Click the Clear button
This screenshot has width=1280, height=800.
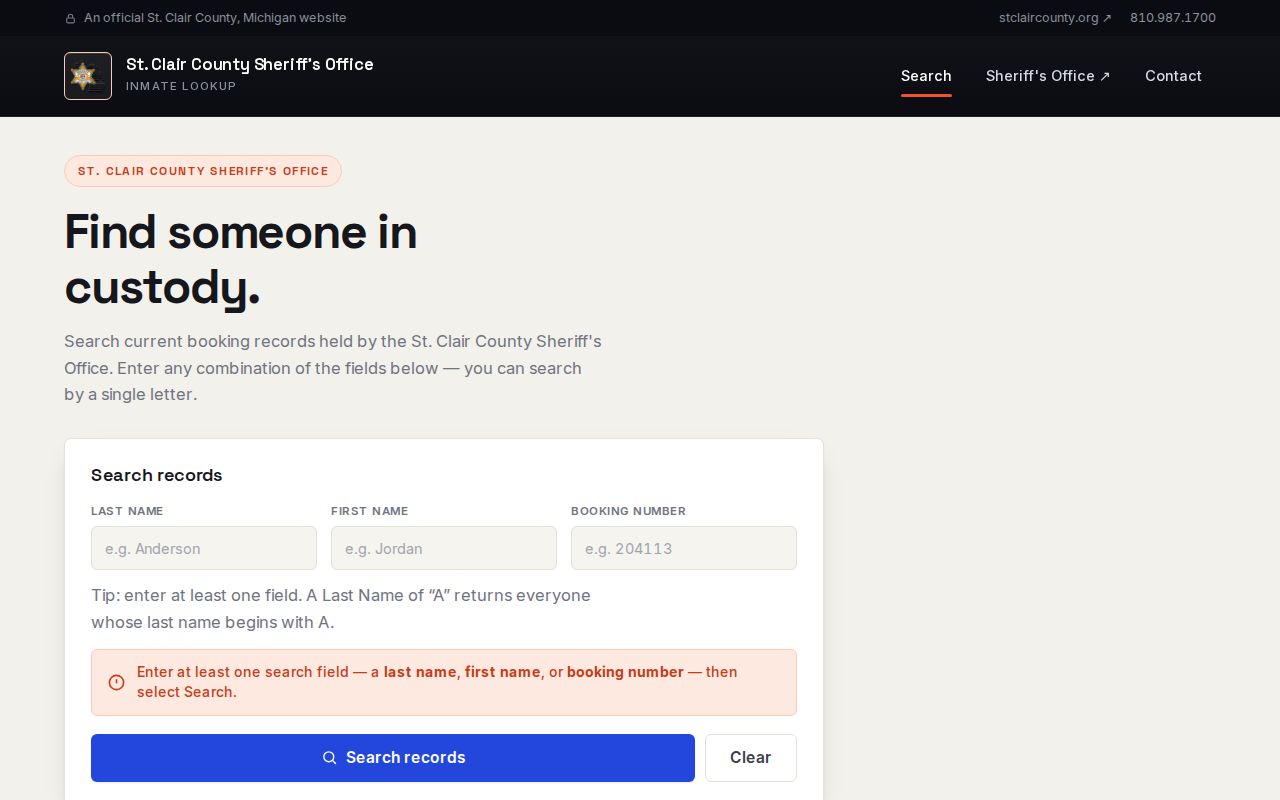click(x=751, y=758)
